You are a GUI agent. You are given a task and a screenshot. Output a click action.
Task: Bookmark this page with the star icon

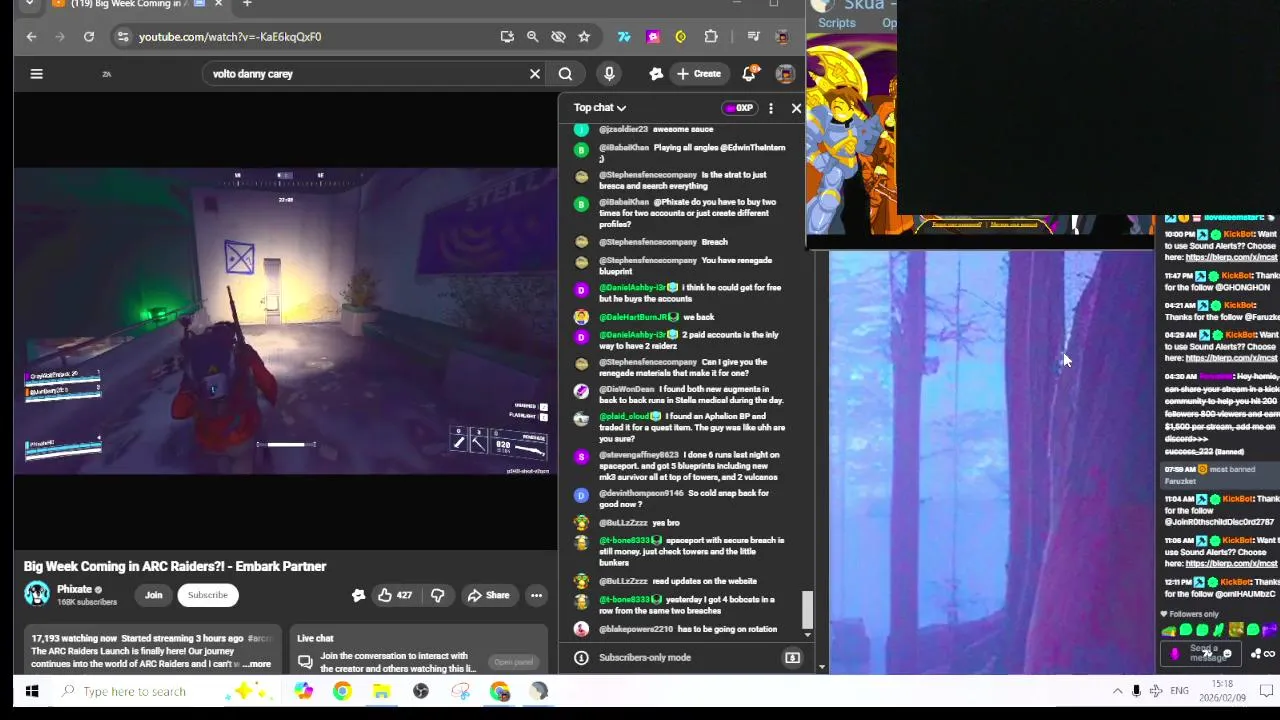584,37
